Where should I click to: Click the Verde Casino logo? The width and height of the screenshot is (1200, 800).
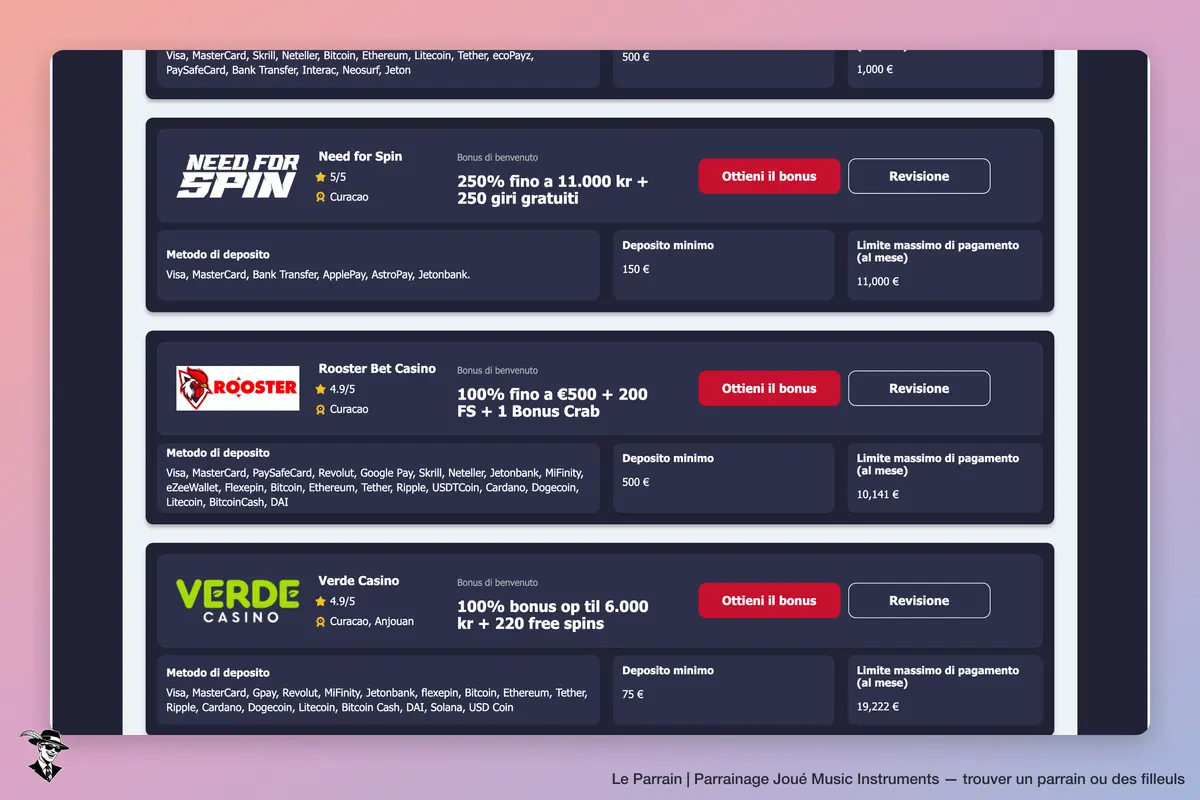pos(237,601)
